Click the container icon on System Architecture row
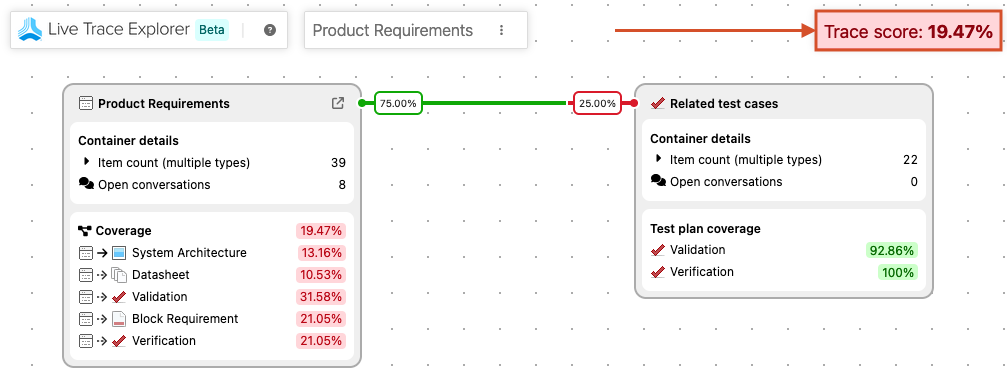 coord(85,253)
